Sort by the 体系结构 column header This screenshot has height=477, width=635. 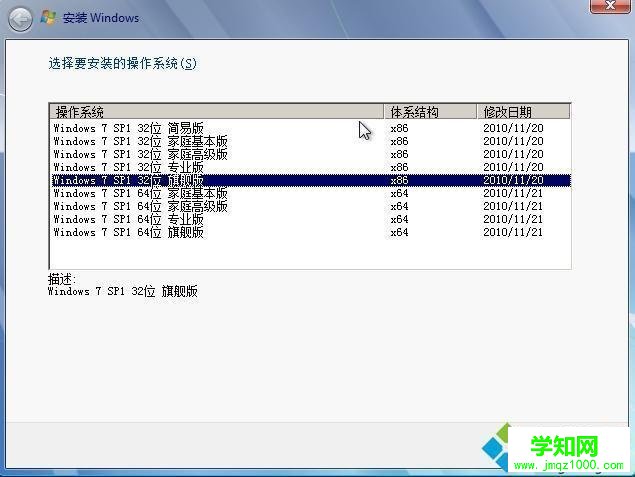click(x=430, y=111)
